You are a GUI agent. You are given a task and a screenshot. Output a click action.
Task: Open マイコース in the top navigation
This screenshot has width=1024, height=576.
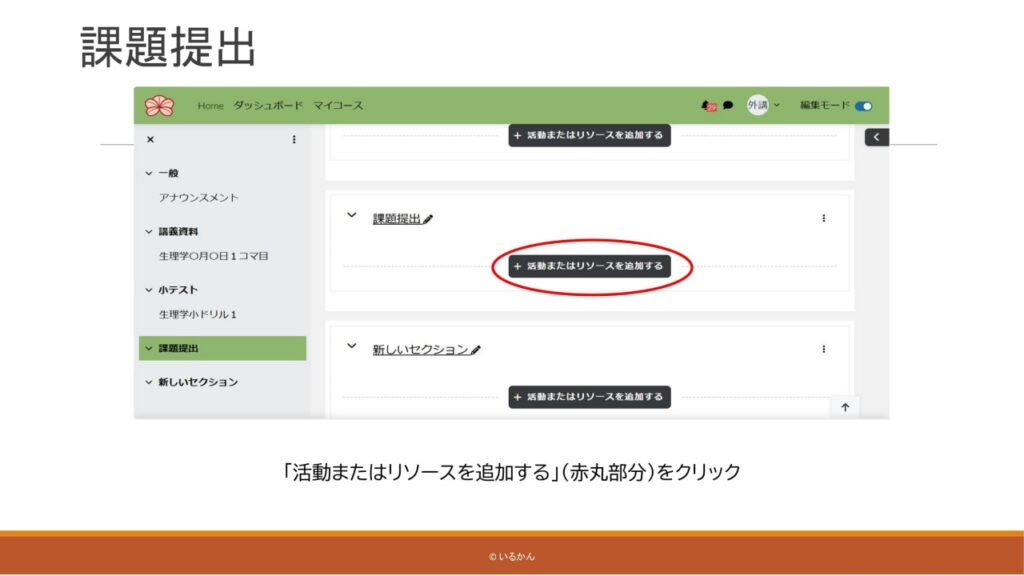tap(337, 105)
